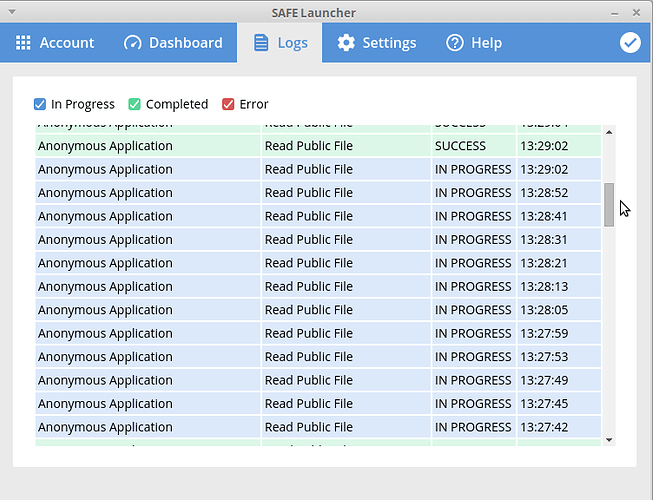Image resolution: width=653 pixels, height=500 pixels.
Task: Click the timestamp 13:28:21
Action: (x=544, y=263)
